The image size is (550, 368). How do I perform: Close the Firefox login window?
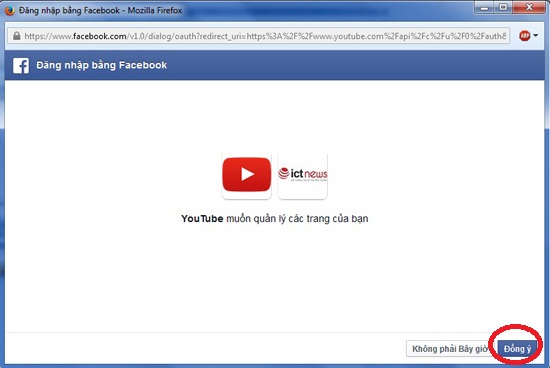point(529,7)
